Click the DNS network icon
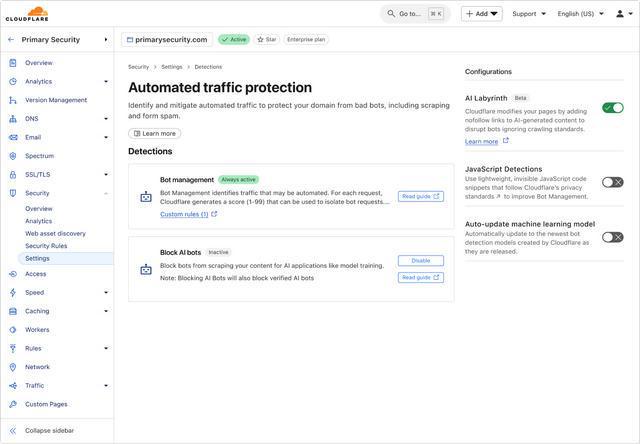 tap(13, 119)
